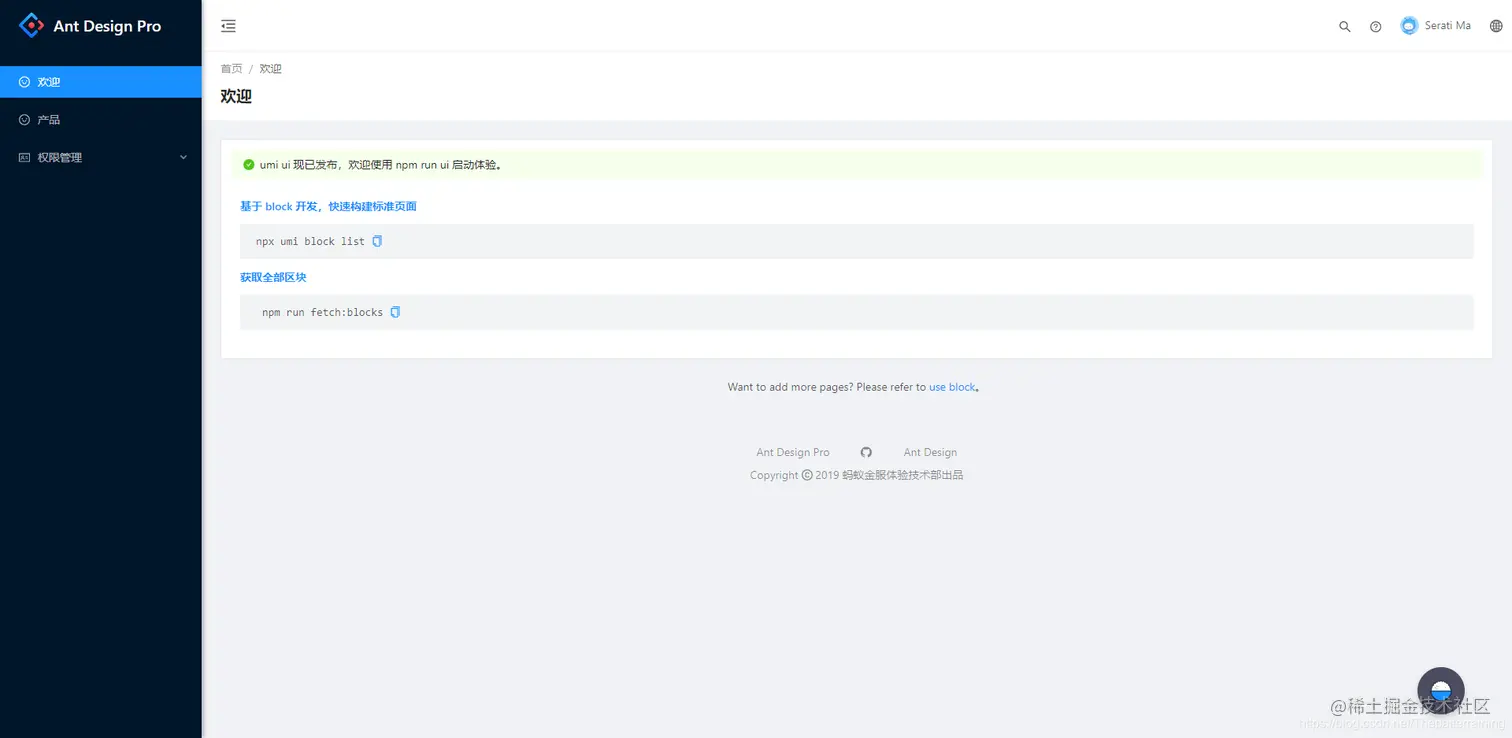Open the language selector globe icon
This screenshot has width=1512, height=738.
(x=1496, y=26)
